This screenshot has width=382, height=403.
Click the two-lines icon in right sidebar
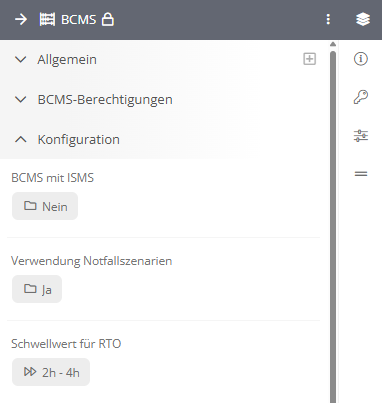pyautogui.click(x=361, y=174)
